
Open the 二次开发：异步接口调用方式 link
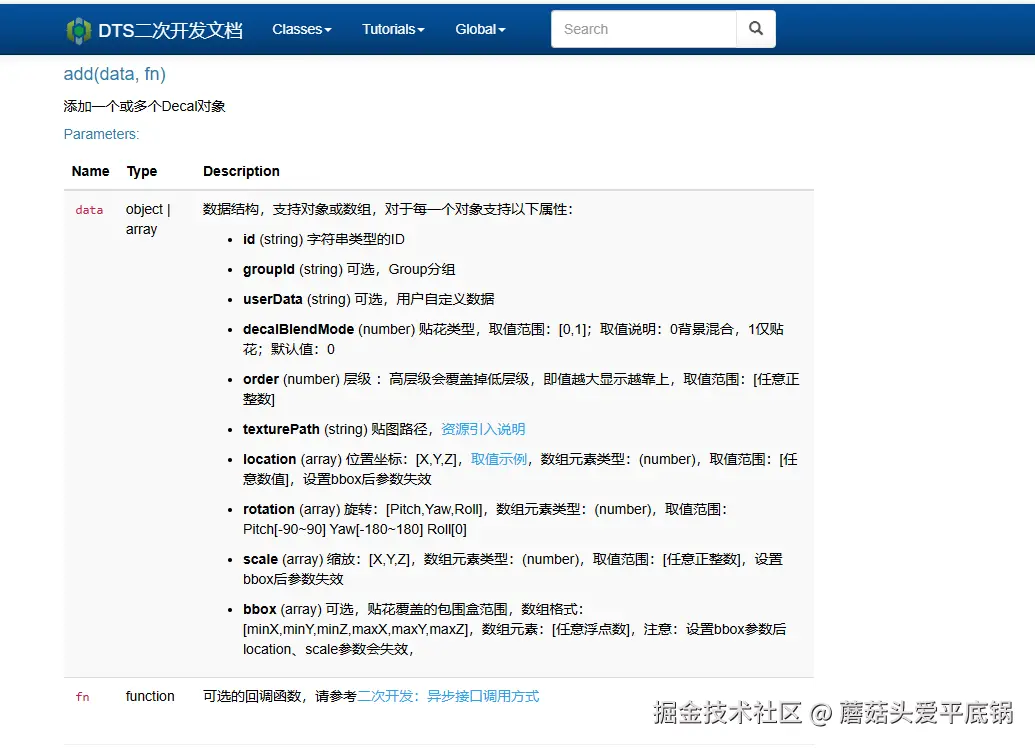(448, 696)
